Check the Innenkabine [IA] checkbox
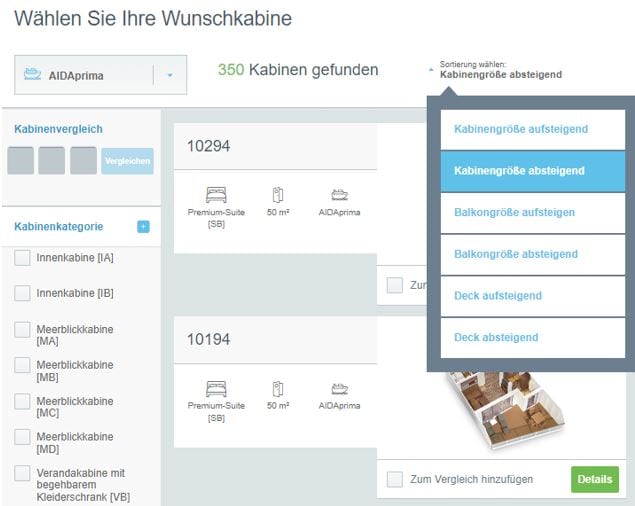The height and width of the screenshot is (506, 635). 22,259
